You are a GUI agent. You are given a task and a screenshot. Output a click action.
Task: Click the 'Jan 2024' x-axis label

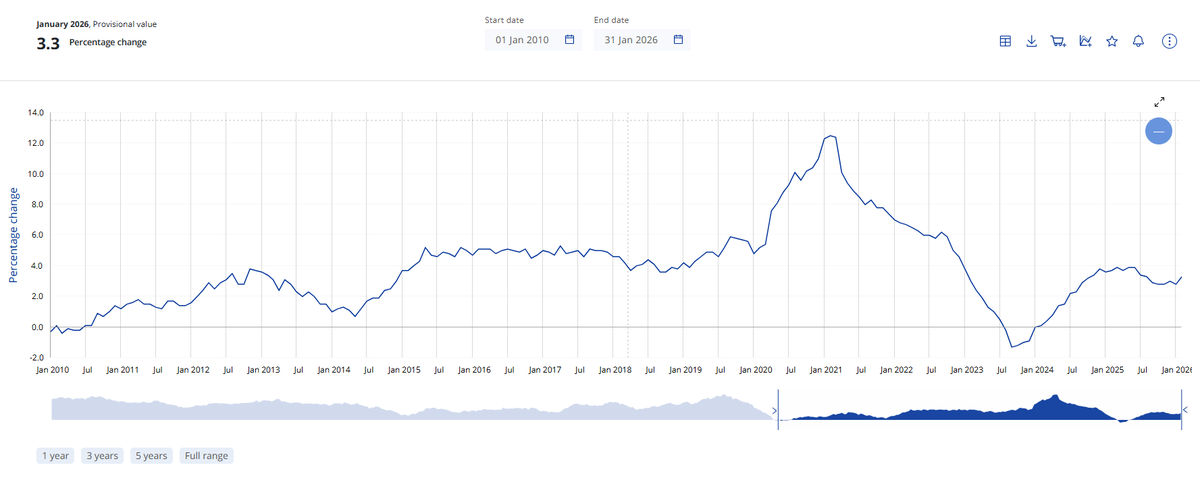click(x=1036, y=370)
